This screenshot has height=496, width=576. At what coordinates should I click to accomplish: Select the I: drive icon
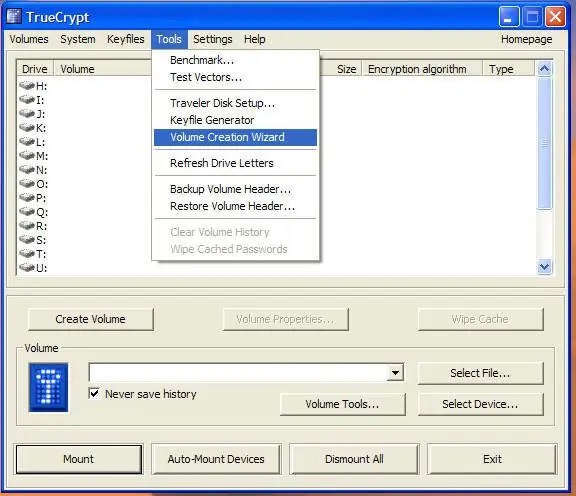[x=27, y=100]
